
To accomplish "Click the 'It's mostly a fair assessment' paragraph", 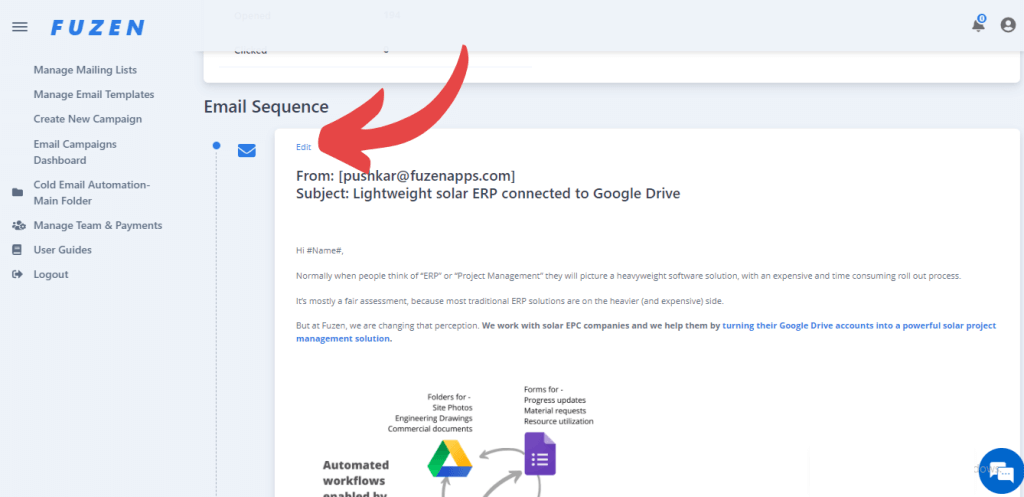I will (510, 301).
